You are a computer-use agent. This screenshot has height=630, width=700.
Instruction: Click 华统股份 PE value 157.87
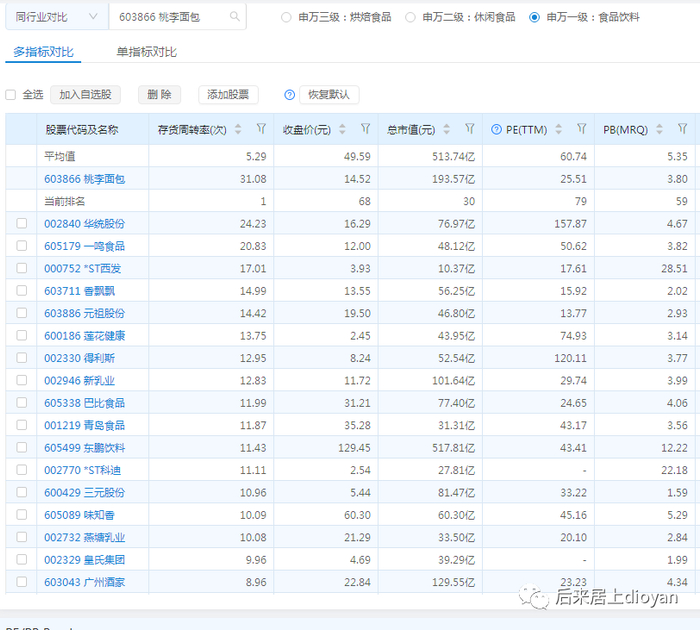coord(571,224)
